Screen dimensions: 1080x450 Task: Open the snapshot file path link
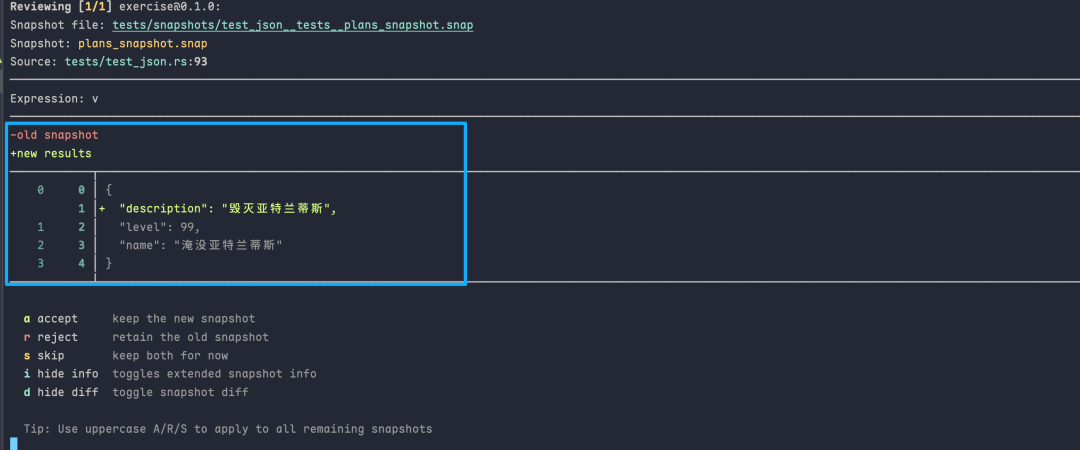click(x=292, y=25)
